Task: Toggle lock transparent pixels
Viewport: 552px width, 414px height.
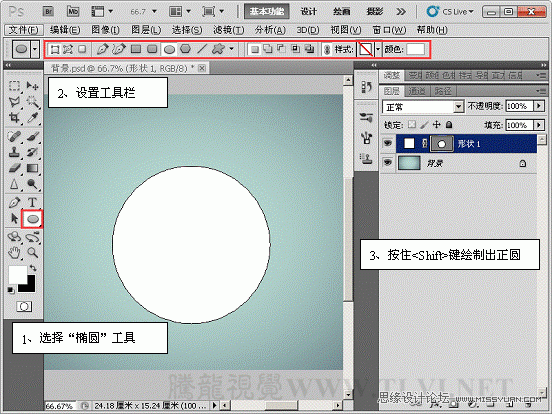Action: click(x=412, y=125)
